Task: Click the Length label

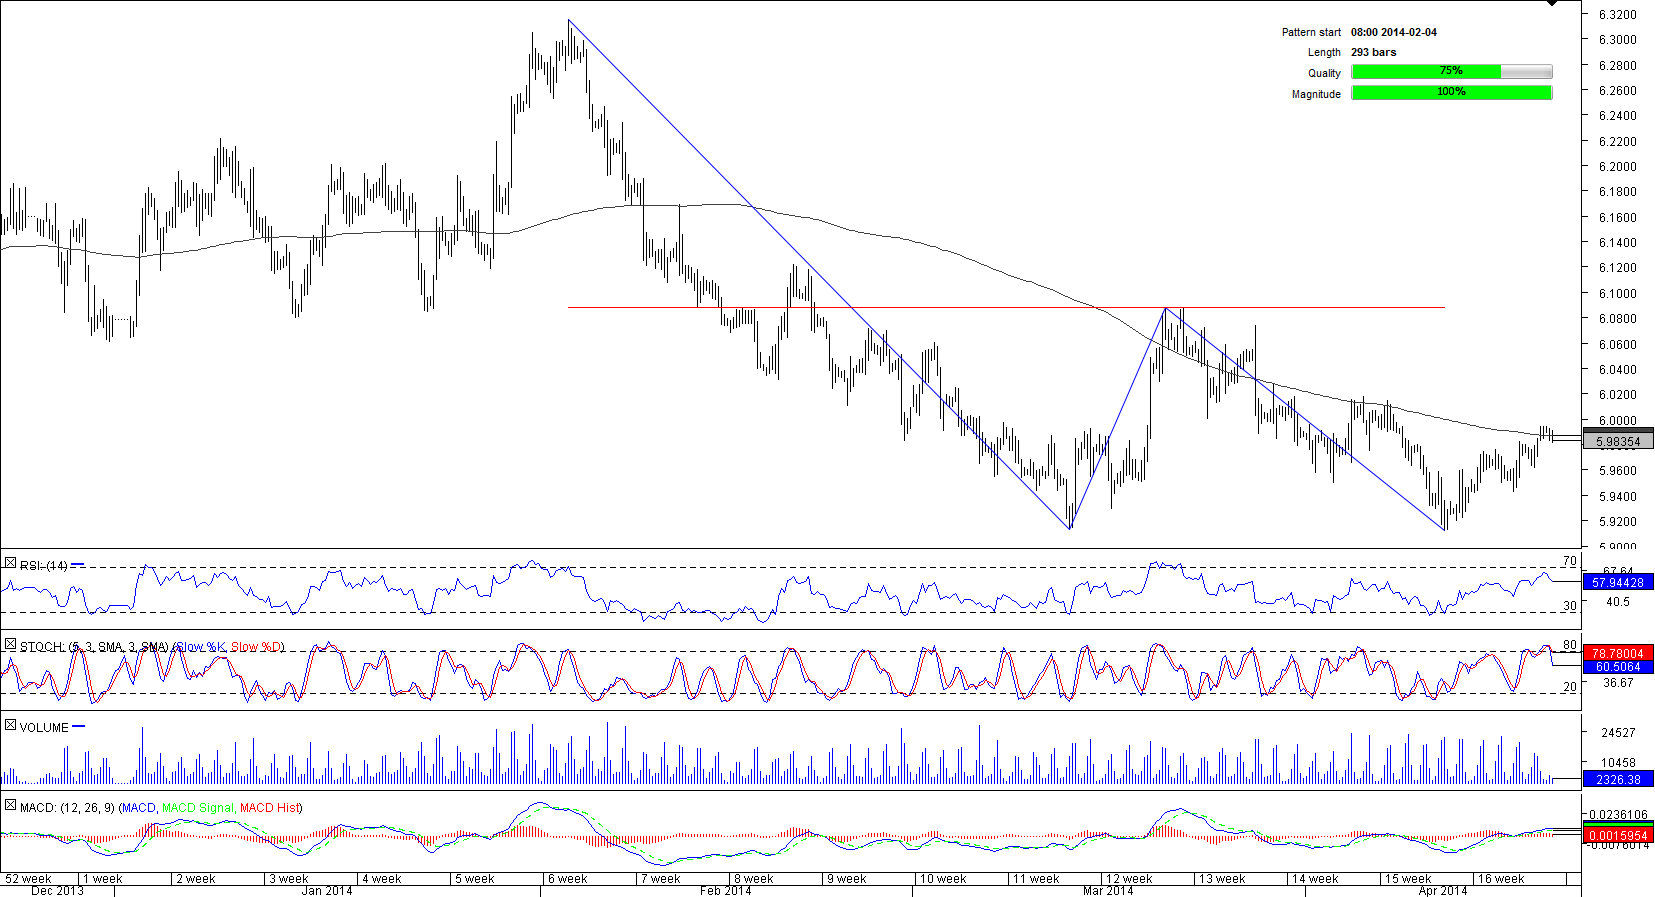Action: [1324, 53]
